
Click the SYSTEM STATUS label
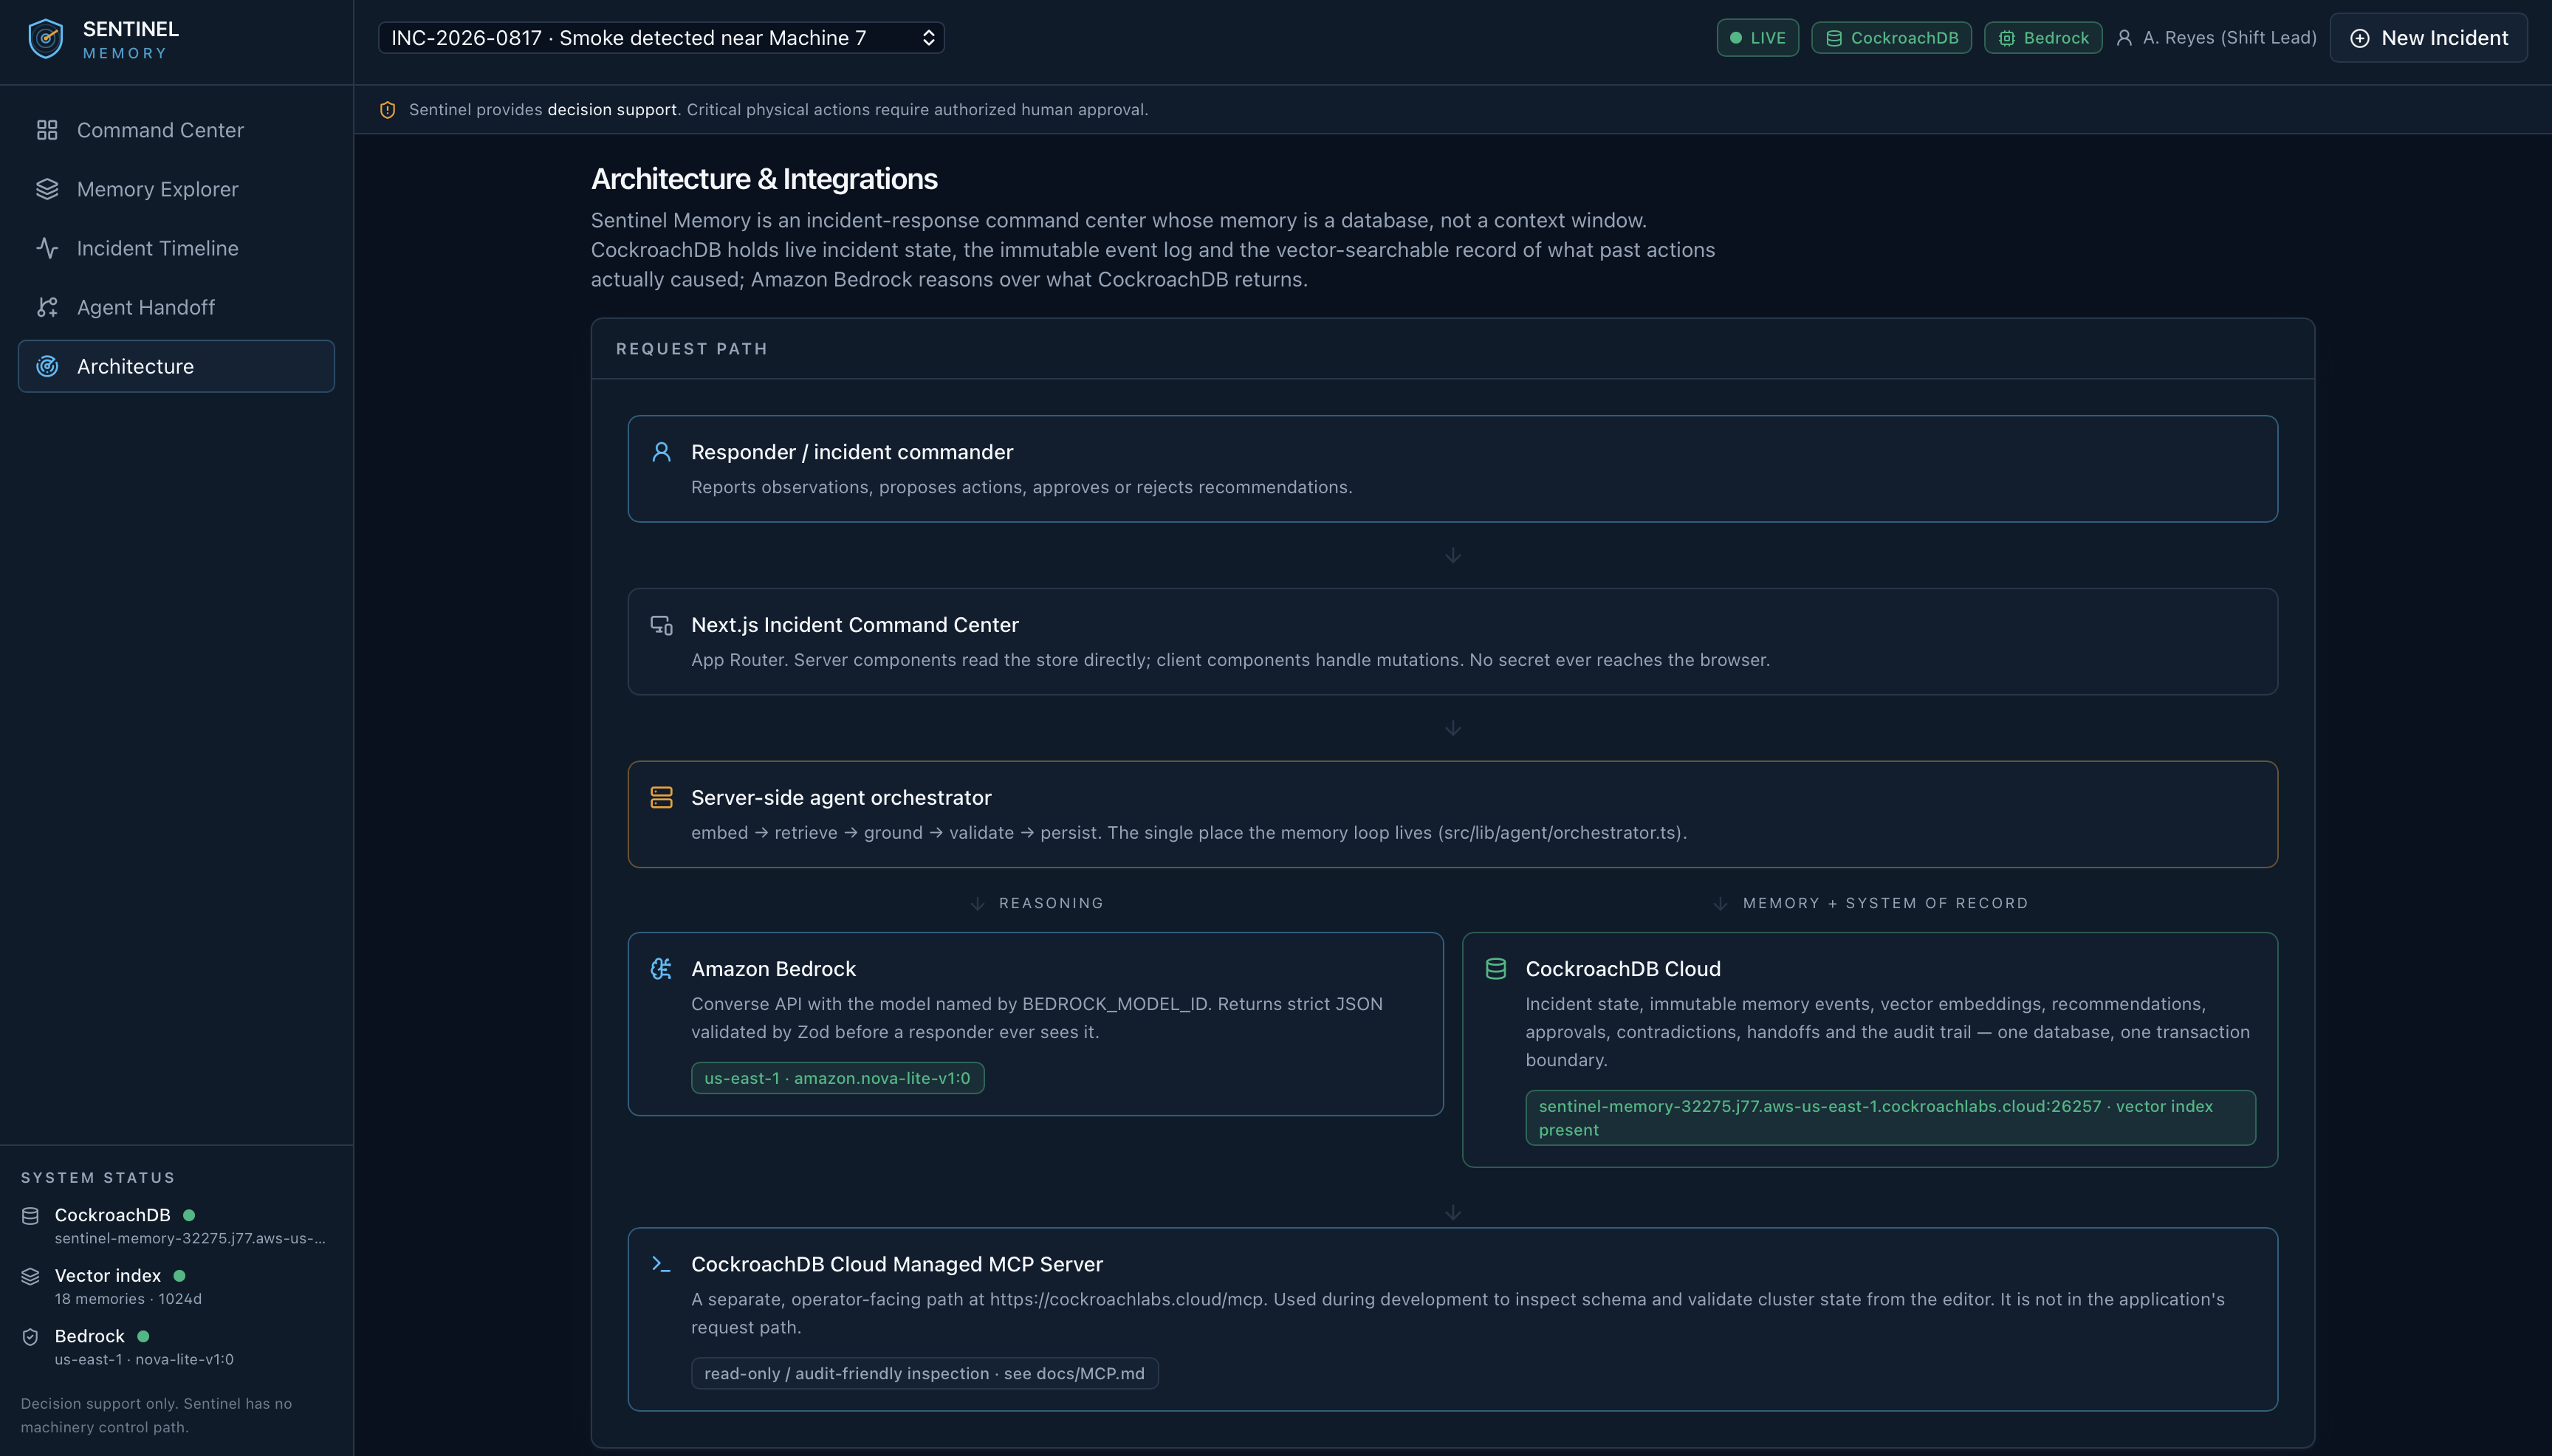pos(98,1178)
